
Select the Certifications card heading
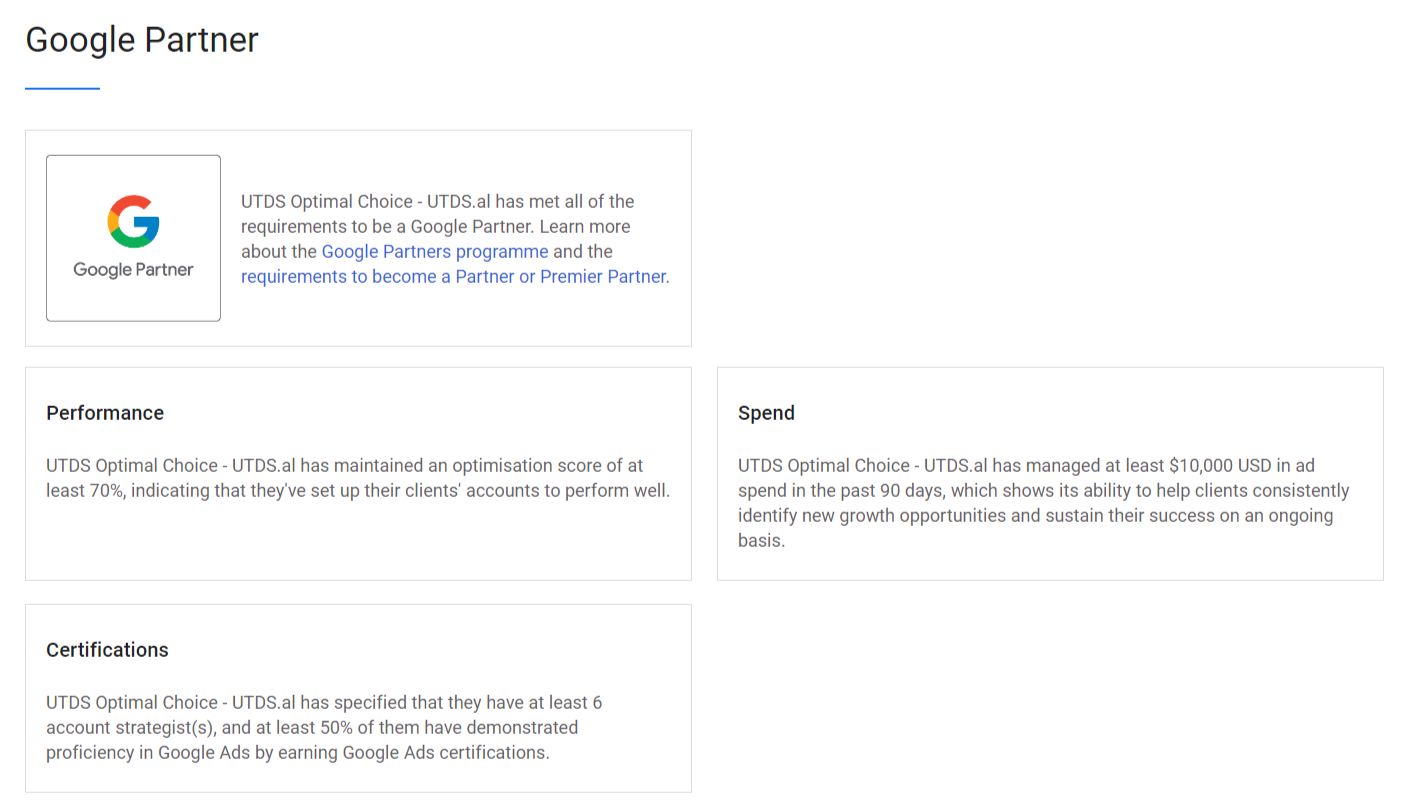(107, 650)
